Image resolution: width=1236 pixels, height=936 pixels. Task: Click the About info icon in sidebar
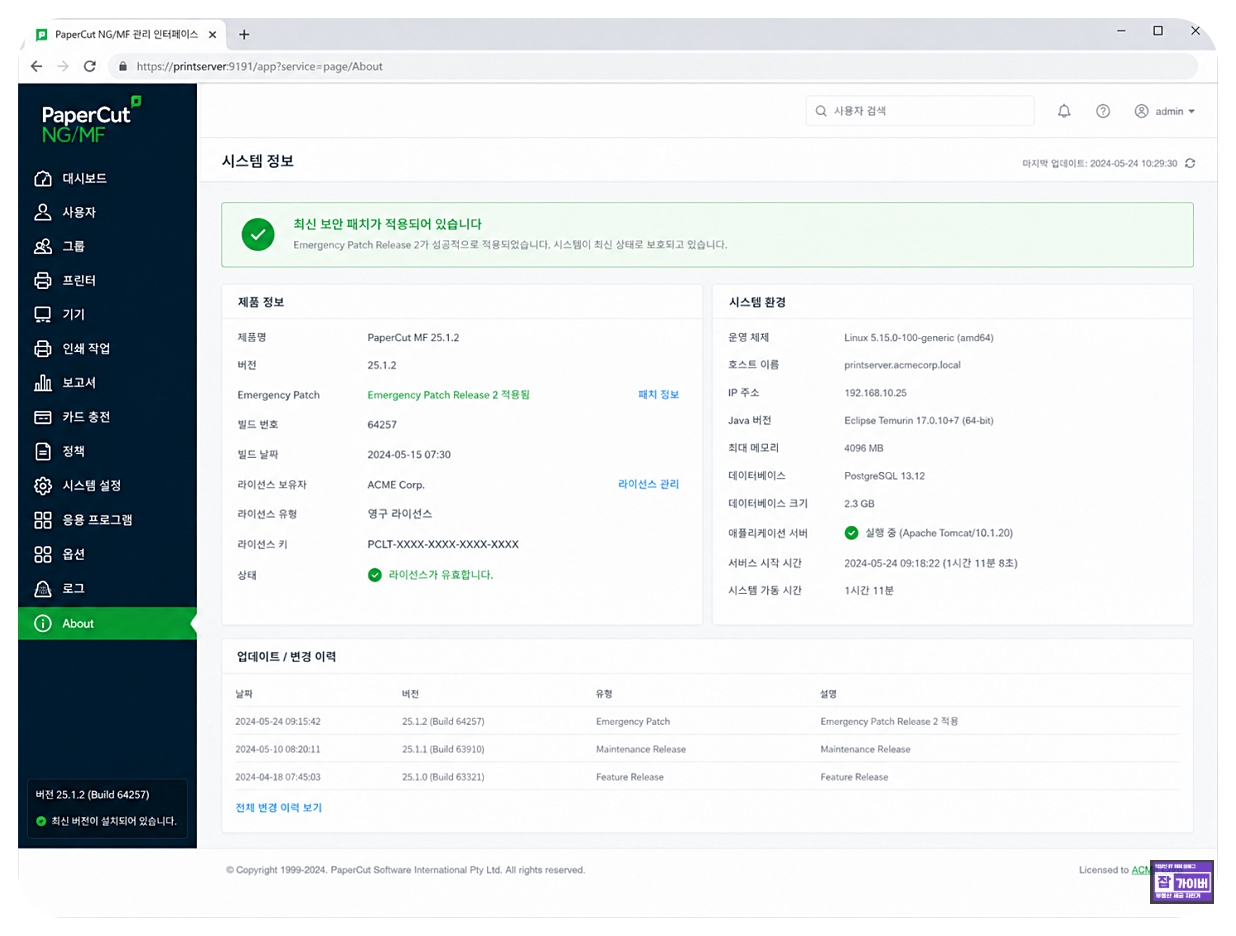tap(42, 624)
